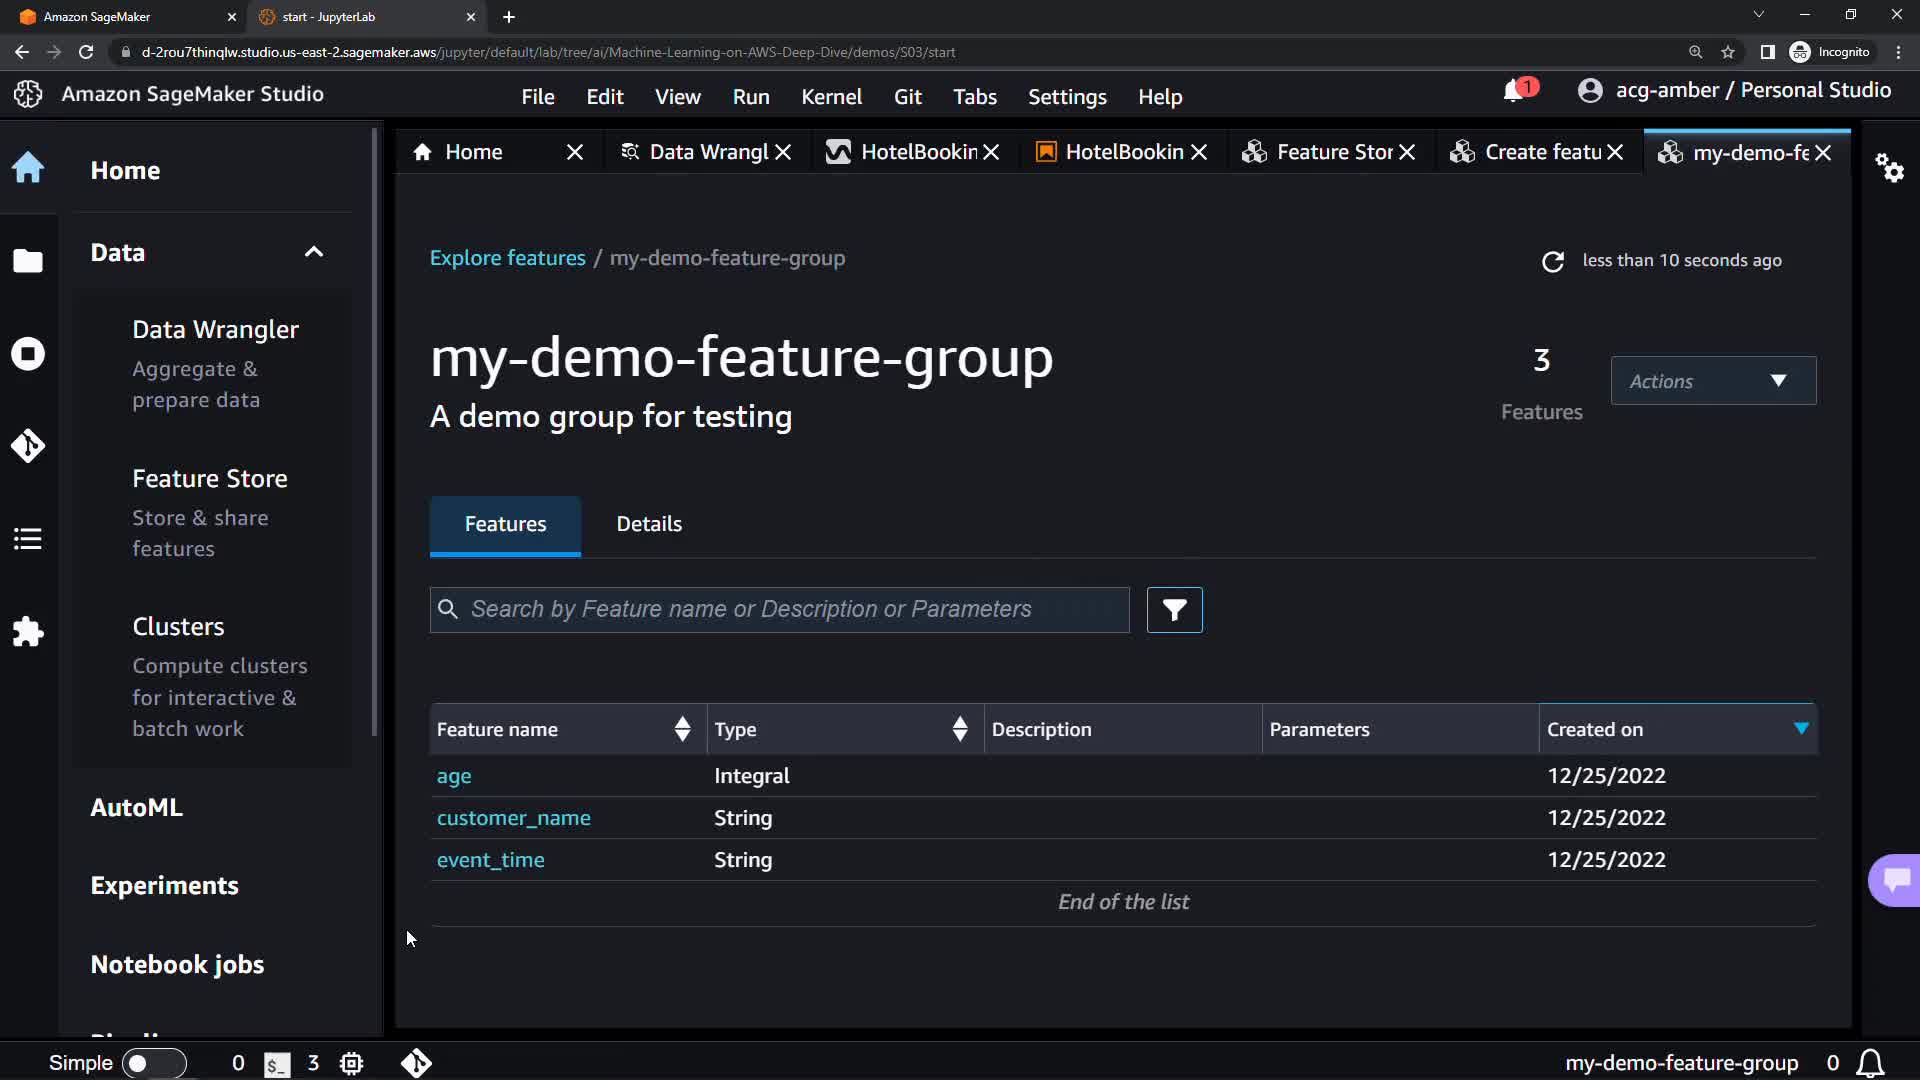Open the property inspector gears icon
1920x1080 pixels.
coord(1889,167)
